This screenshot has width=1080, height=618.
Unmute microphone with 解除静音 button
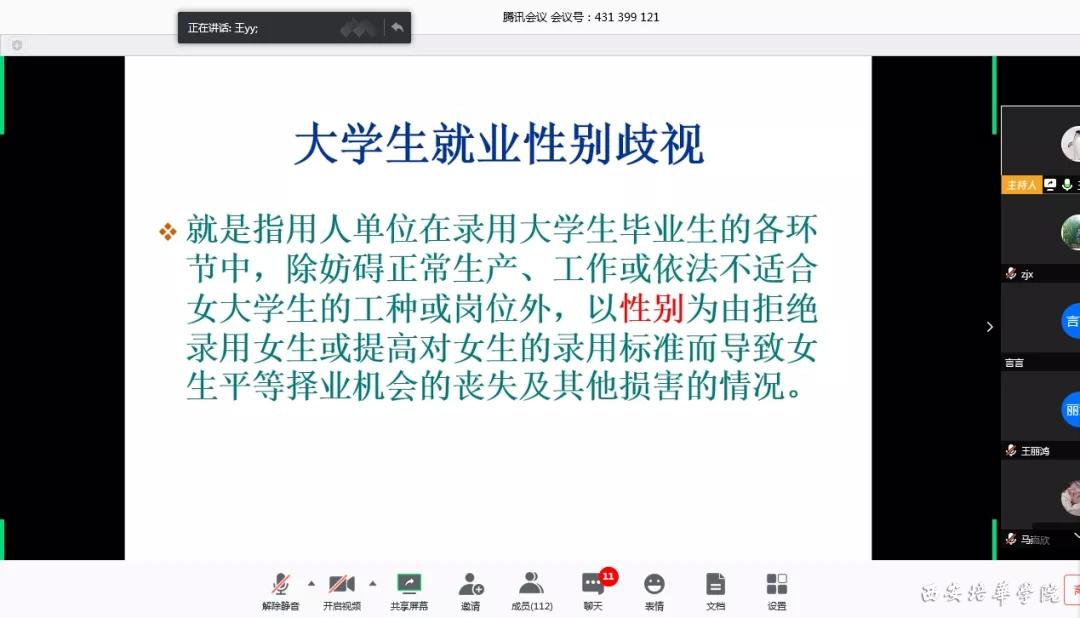pyautogui.click(x=281, y=590)
